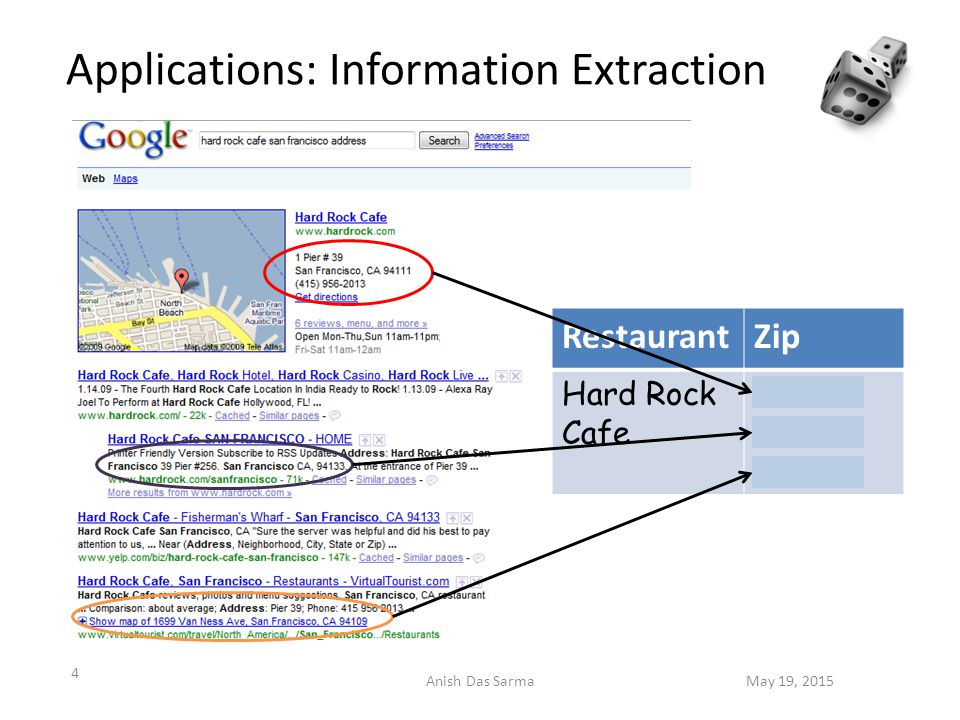Image resolution: width=960 pixels, height=720 pixels.
Task: Open '6 reviews, menu, and more' link
Action: [361, 323]
